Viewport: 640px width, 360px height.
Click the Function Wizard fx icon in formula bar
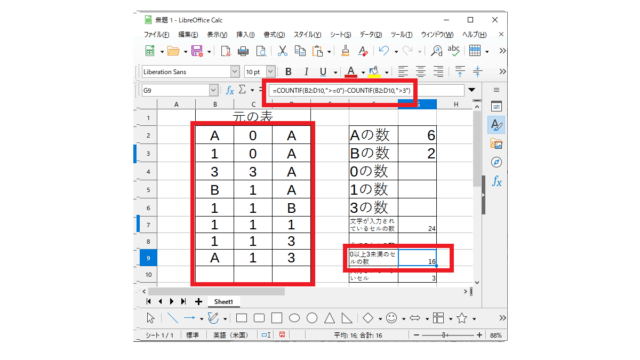coord(230,90)
